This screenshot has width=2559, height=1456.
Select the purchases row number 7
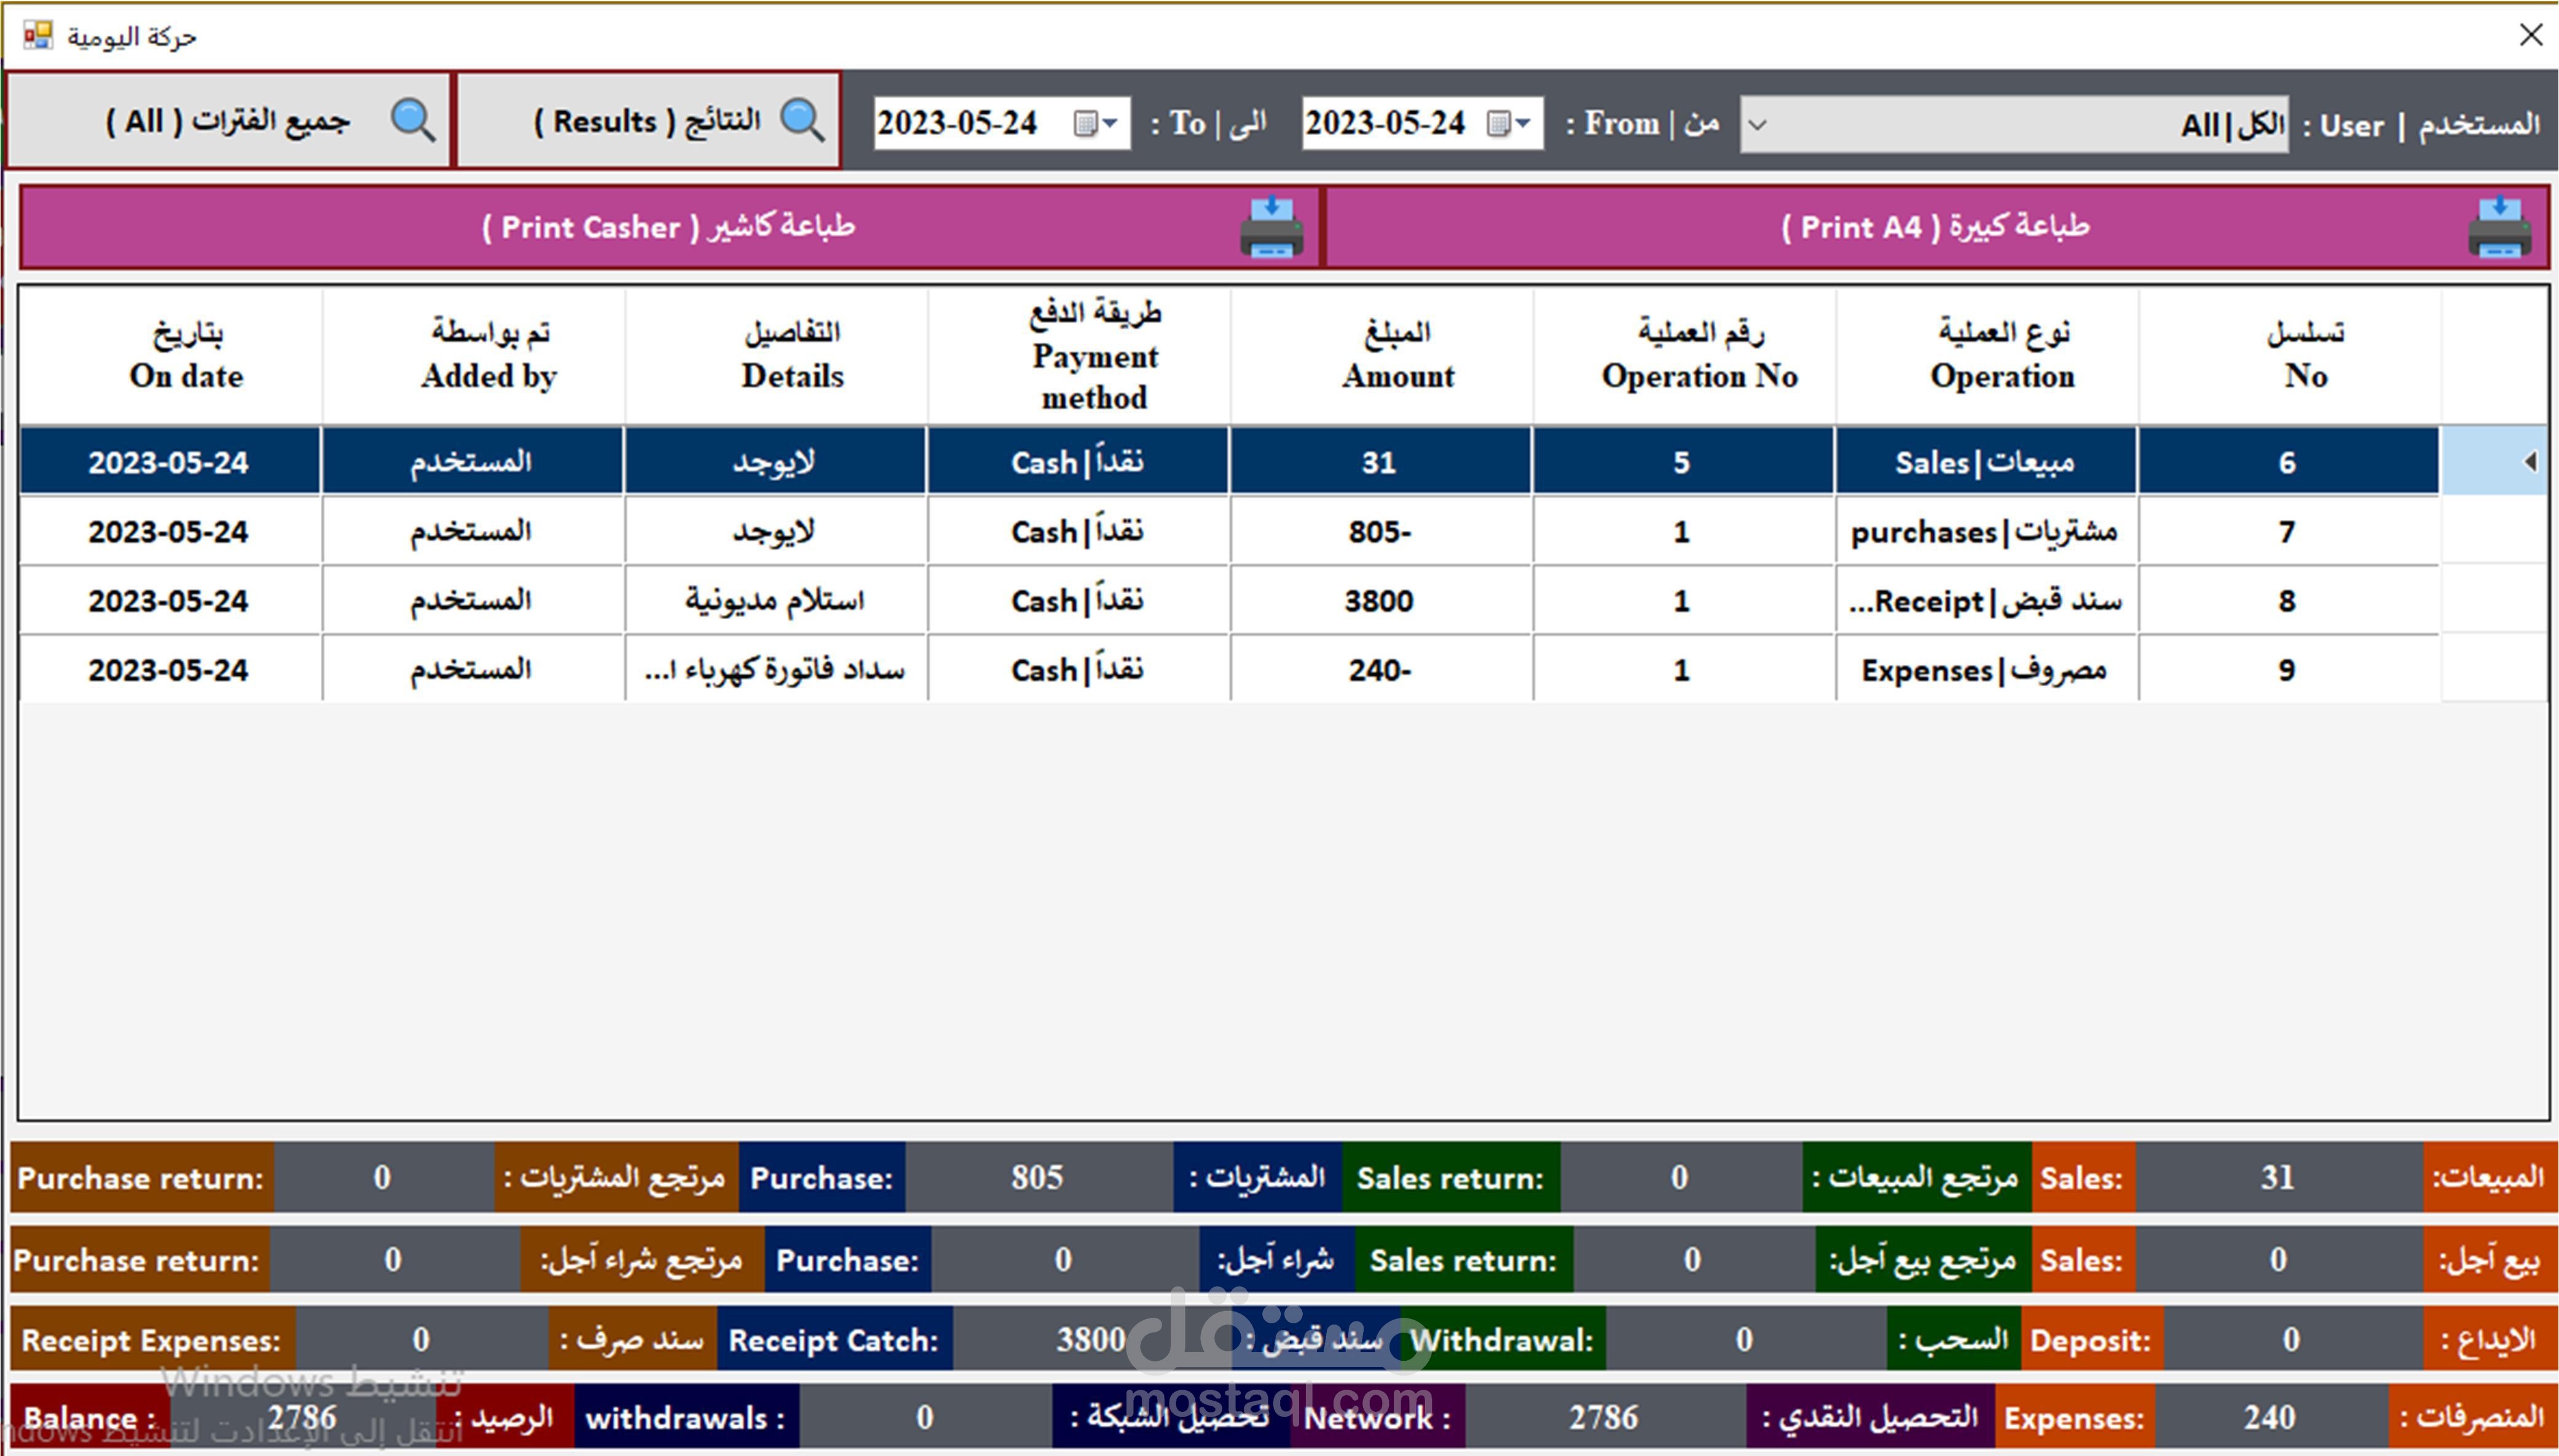click(x=2286, y=532)
